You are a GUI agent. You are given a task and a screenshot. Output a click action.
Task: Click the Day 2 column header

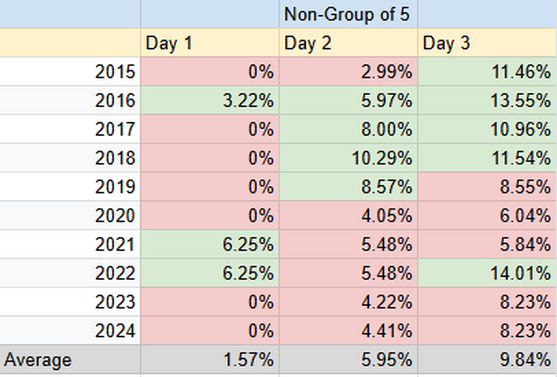(348, 43)
